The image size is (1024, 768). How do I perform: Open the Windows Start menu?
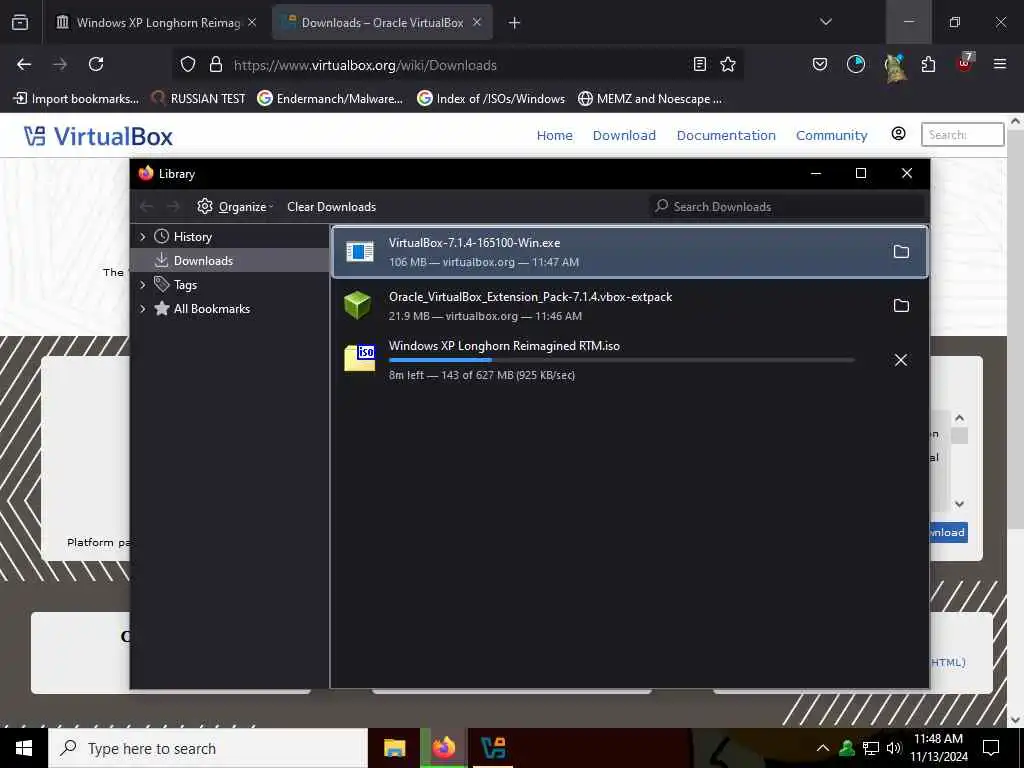tap(24, 748)
